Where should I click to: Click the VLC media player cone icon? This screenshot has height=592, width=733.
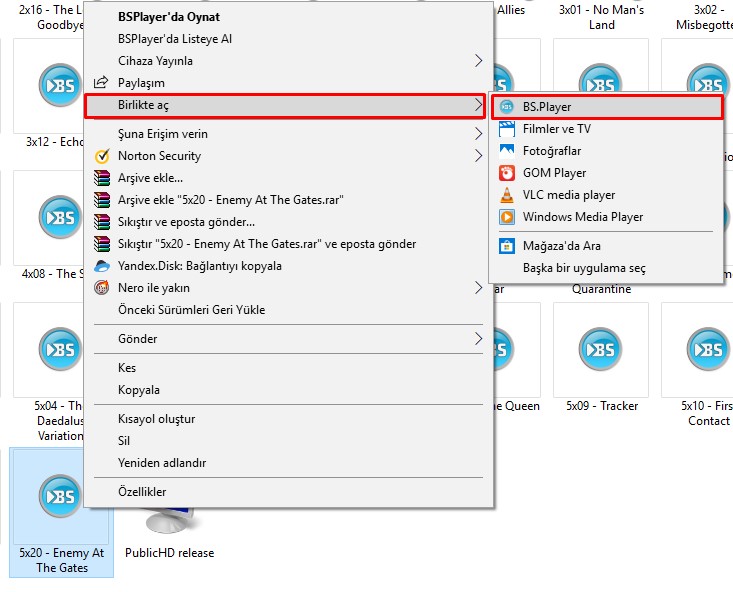[506, 195]
